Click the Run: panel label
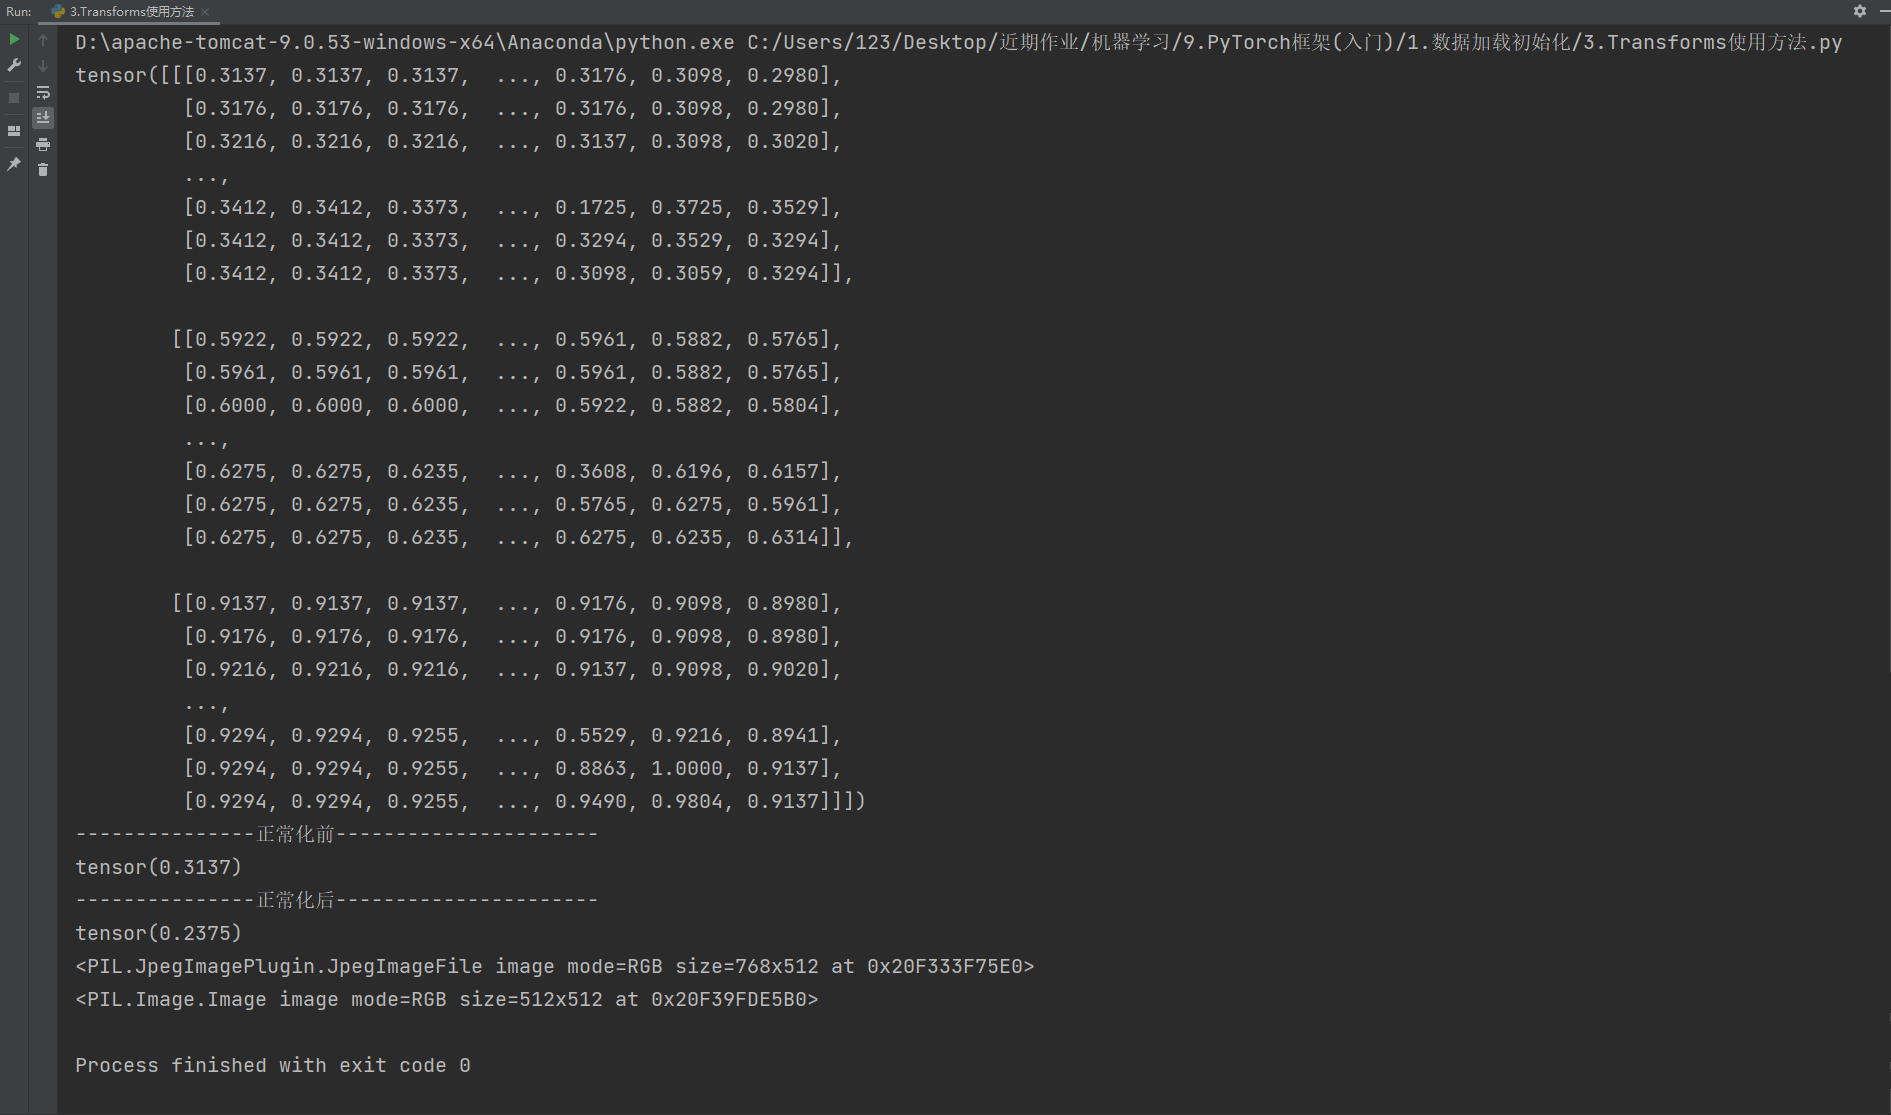Viewport: 1891px width, 1115px height. pyautogui.click(x=18, y=12)
